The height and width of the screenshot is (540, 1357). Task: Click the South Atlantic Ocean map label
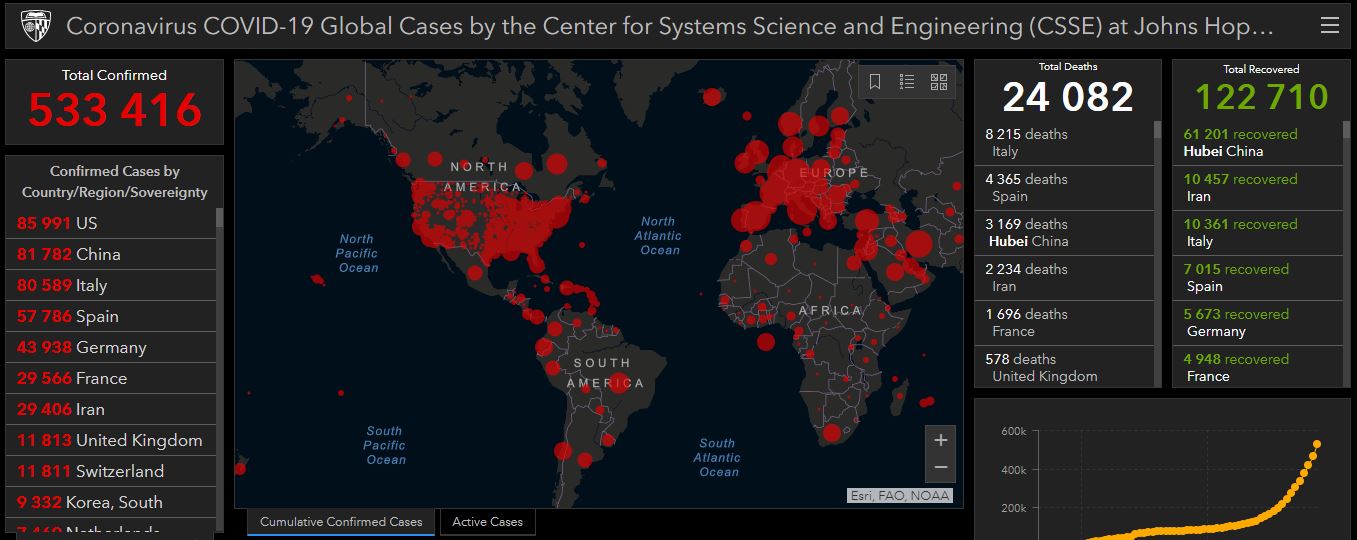tap(717, 458)
